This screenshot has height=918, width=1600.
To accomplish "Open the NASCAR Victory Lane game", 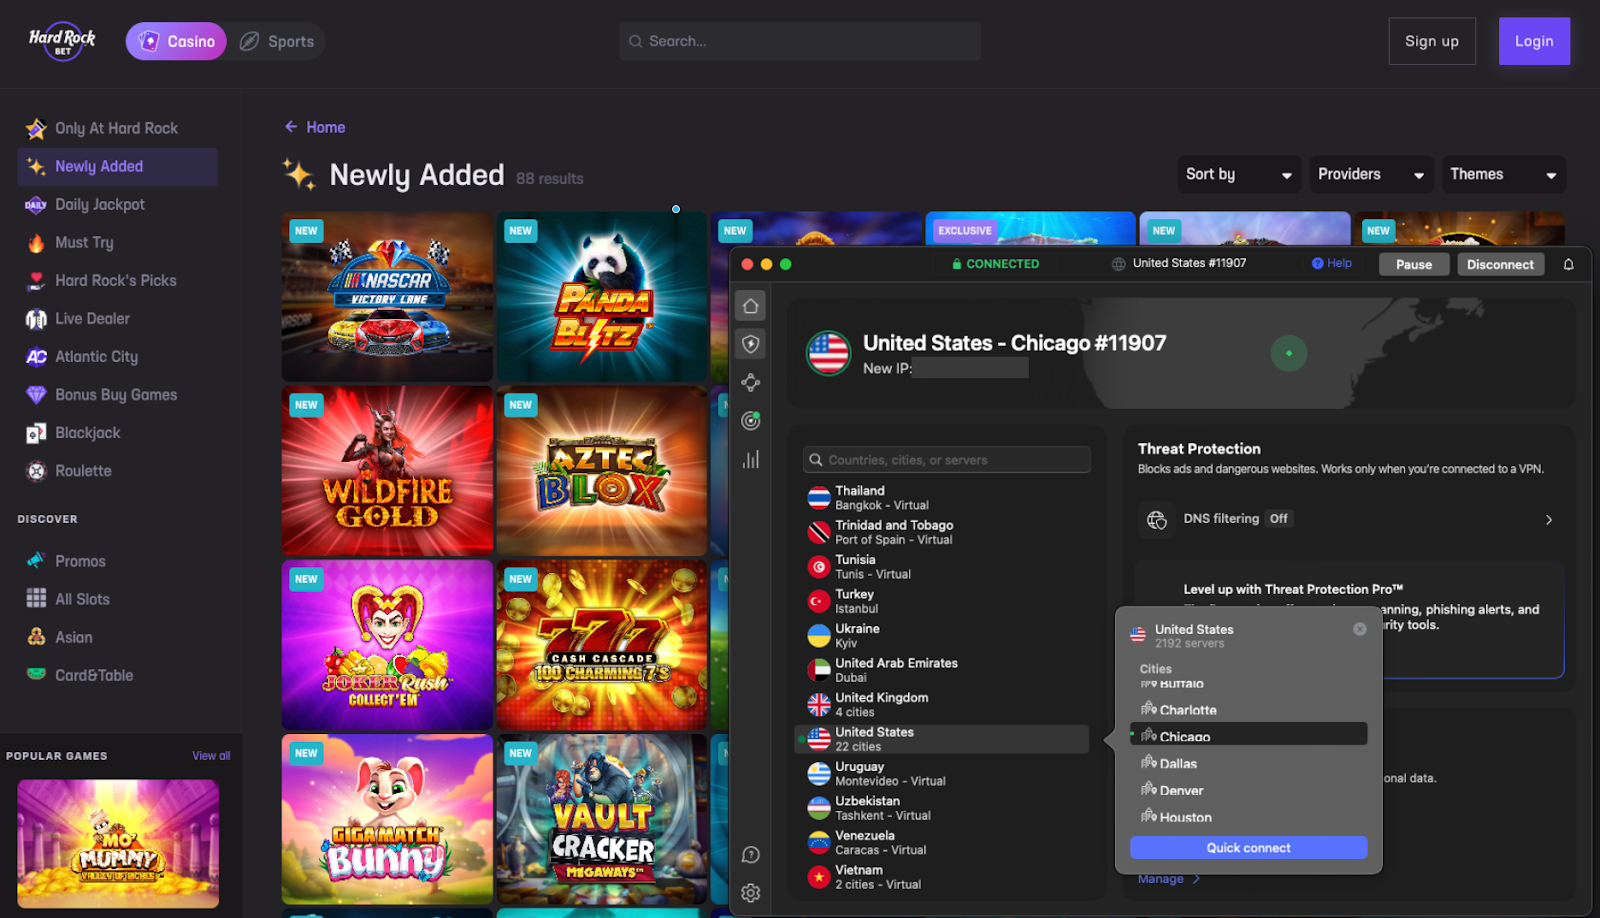I will (x=387, y=296).
